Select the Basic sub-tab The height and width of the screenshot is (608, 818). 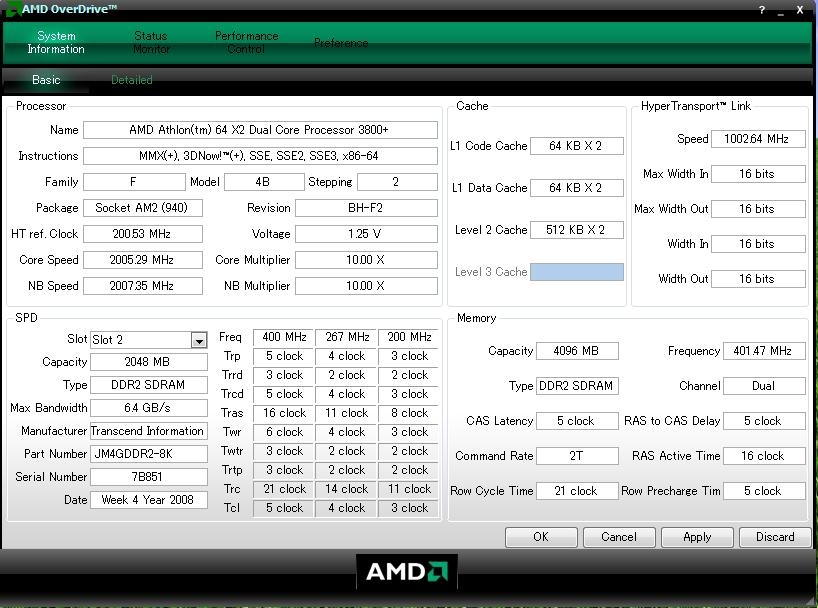(46, 80)
